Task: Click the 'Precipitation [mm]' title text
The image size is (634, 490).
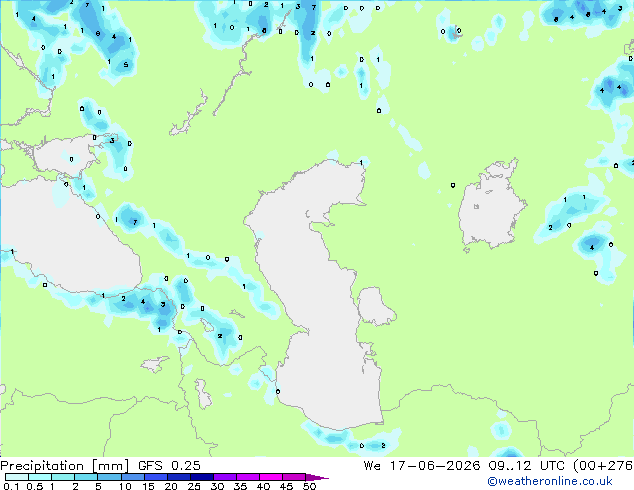Action: (x=65, y=466)
